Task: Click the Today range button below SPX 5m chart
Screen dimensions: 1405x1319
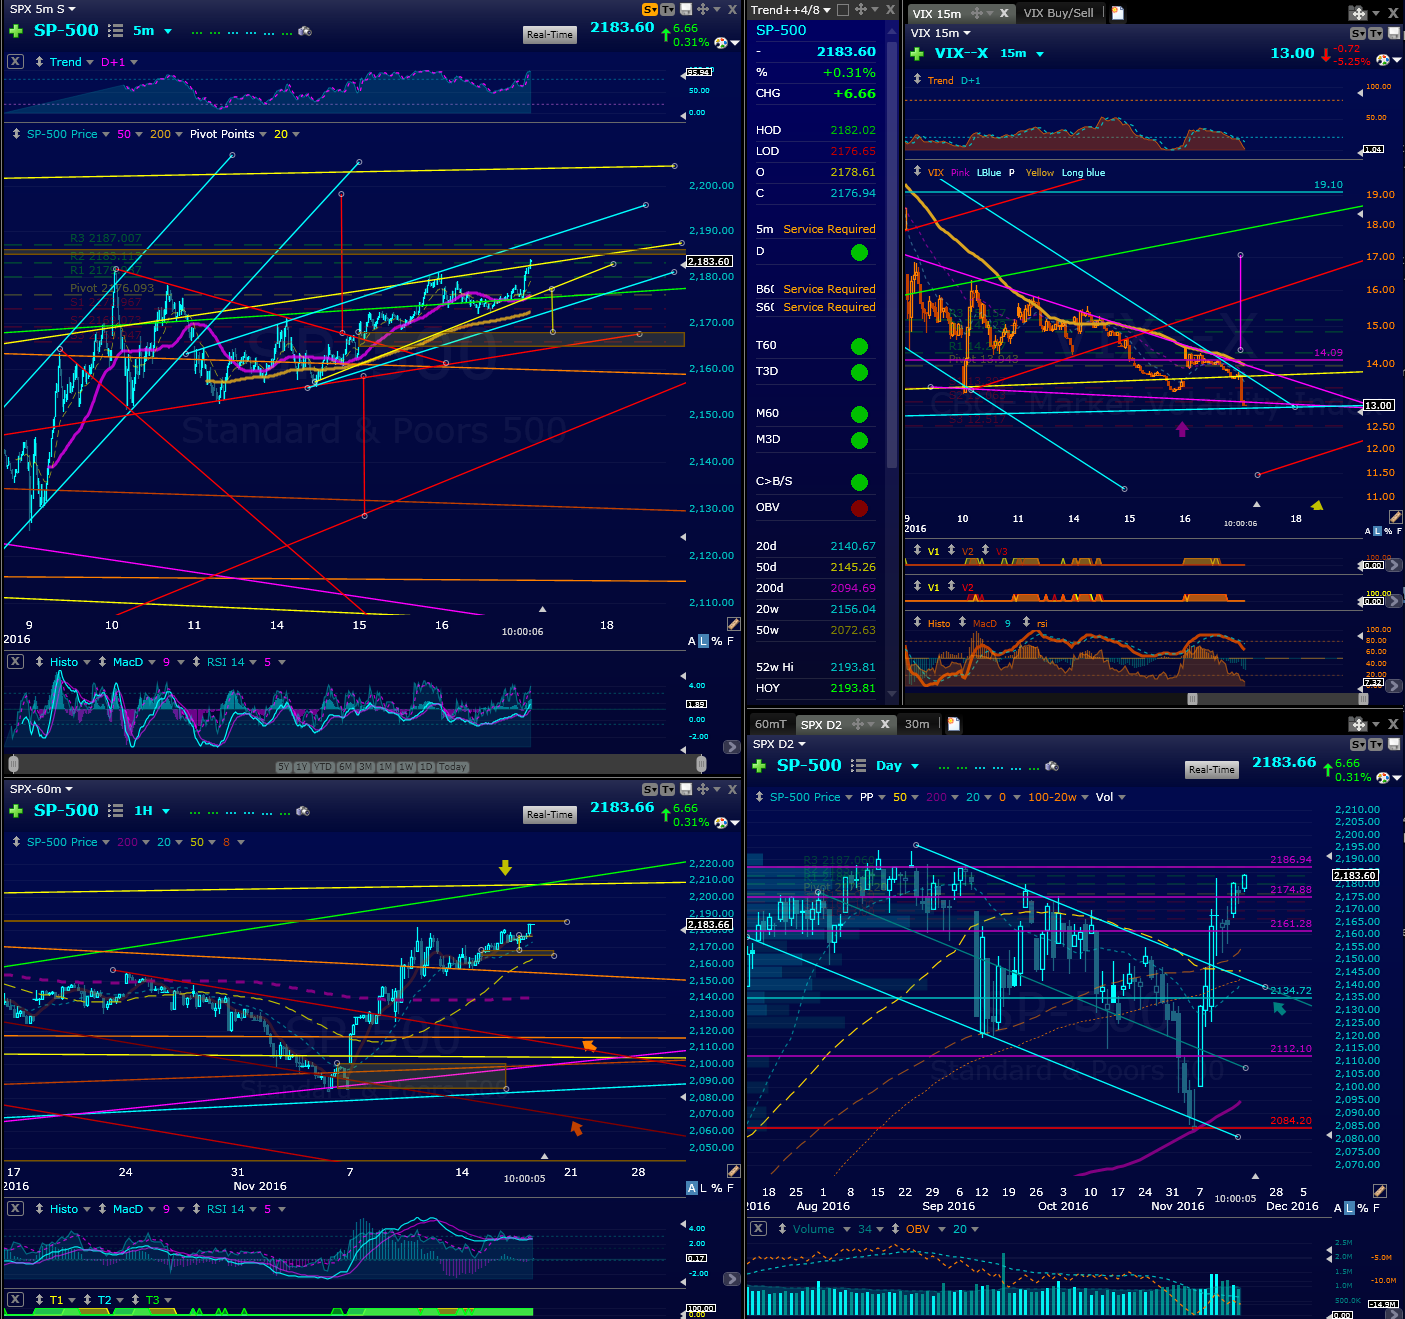Action: pos(452,767)
